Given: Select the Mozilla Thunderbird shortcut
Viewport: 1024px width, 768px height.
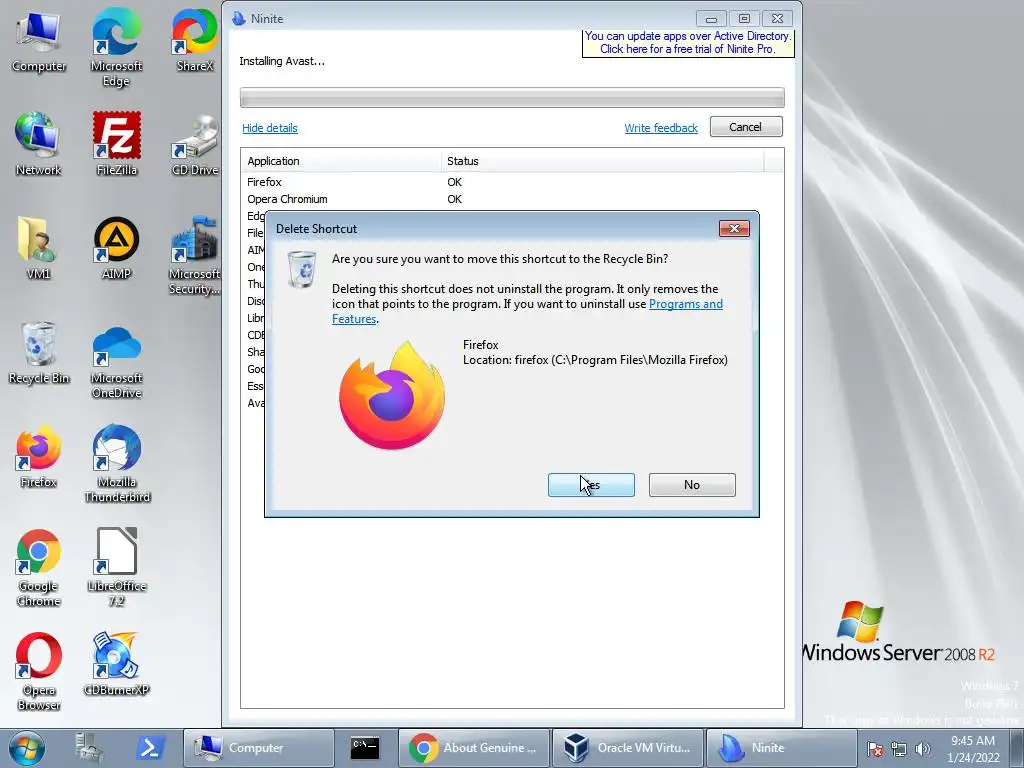Looking at the screenshot, I should click(116, 464).
